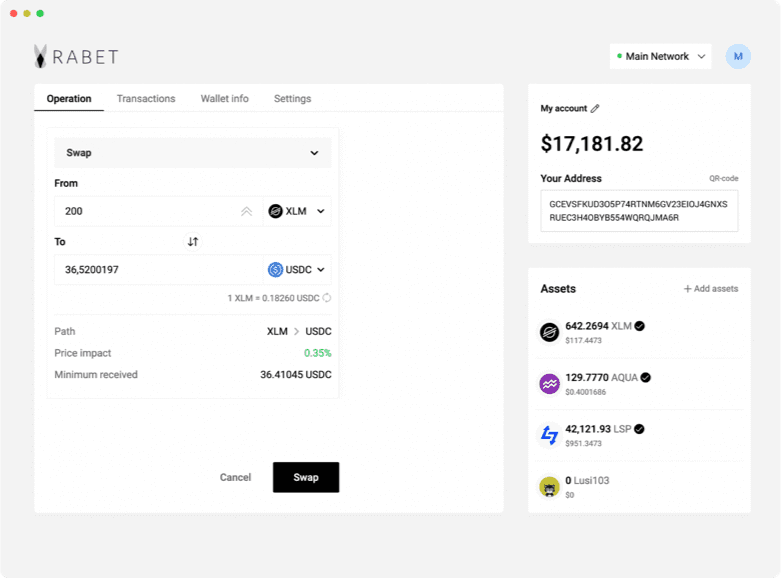The width and height of the screenshot is (782, 578).
Task: Switch to the Transactions tab
Action: tap(146, 99)
